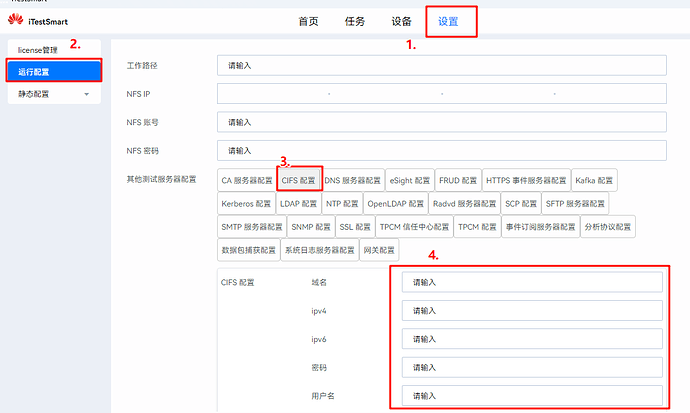Viewport: 690px width, 413px height.
Task: Click the NFS 账号 input field
Action: pyautogui.click(x=441, y=122)
